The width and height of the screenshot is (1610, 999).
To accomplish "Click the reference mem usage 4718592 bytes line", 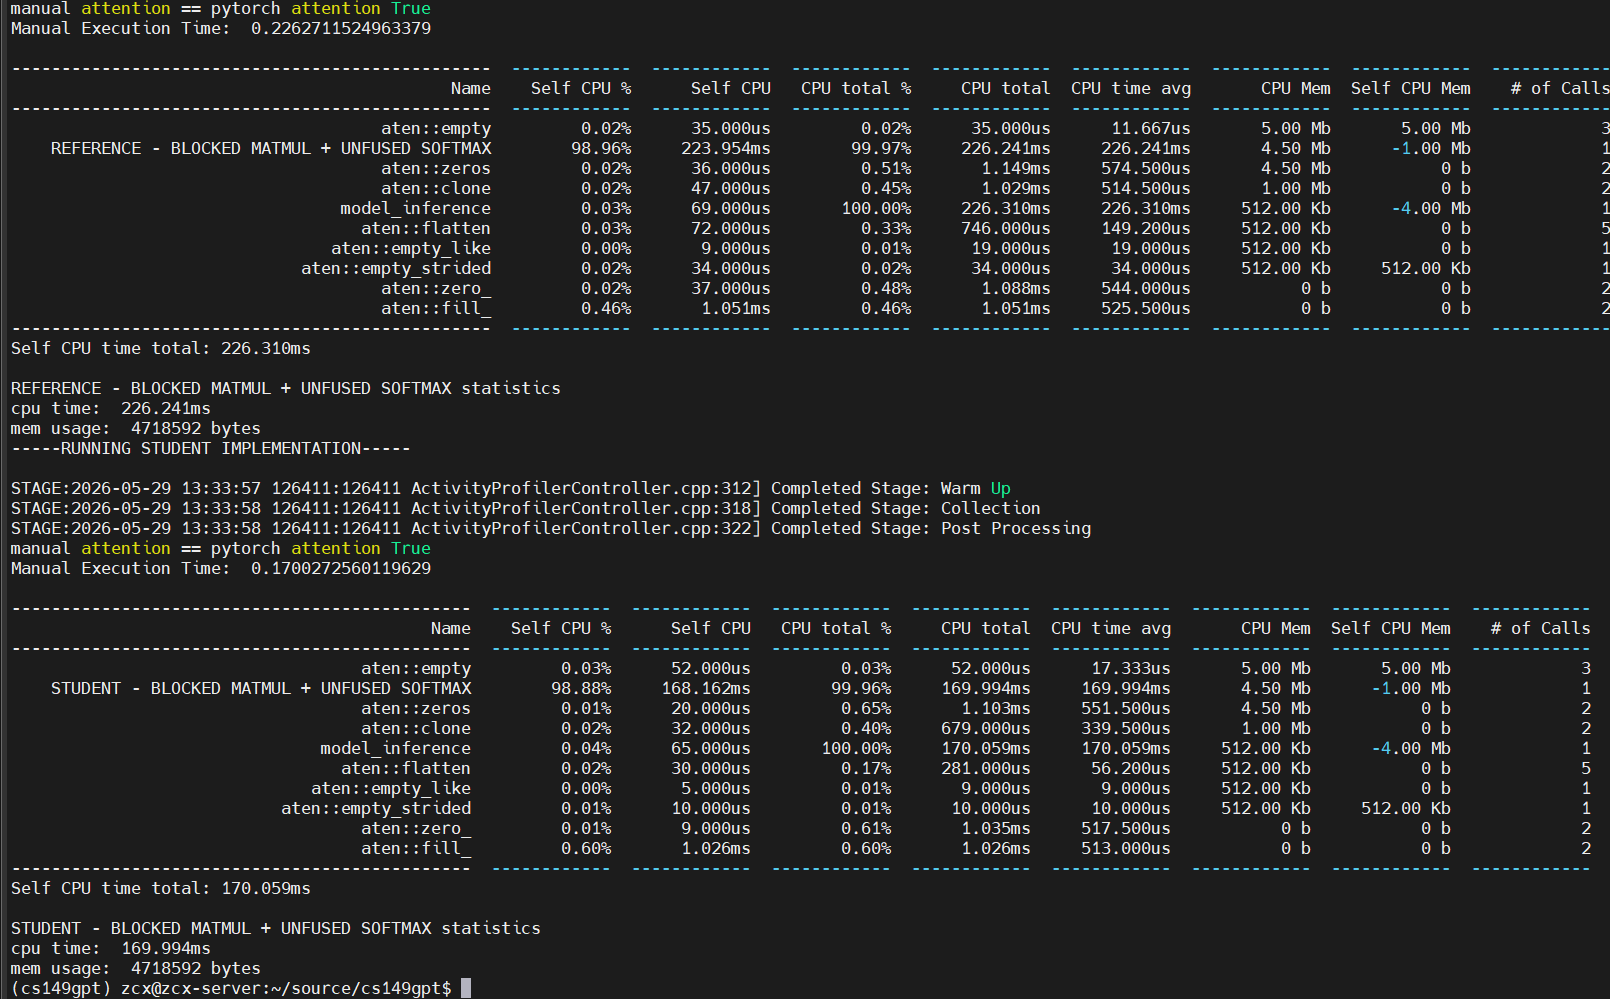I will pyautogui.click(x=136, y=428).
